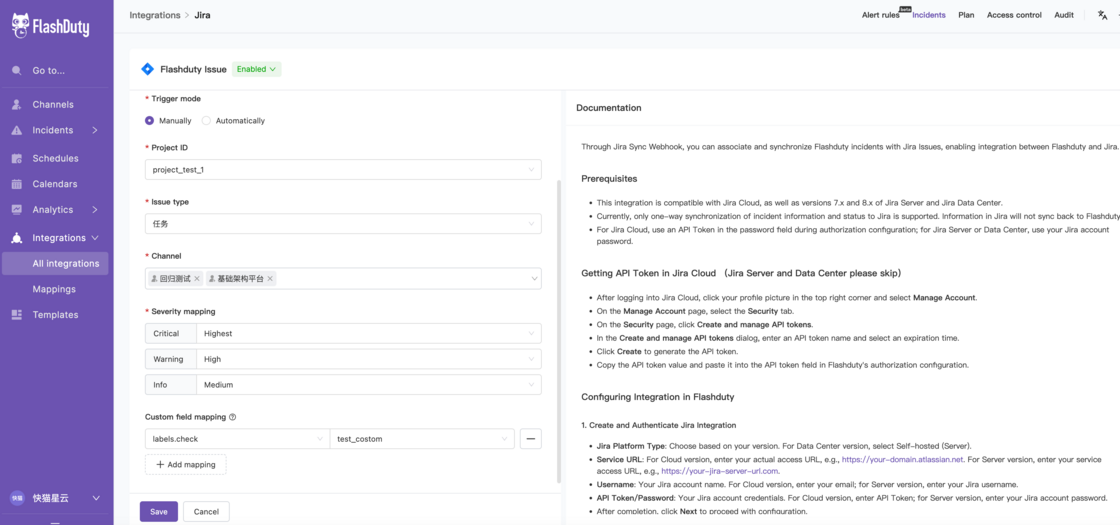Click the Configuring Integration in Flashduty heading
Image resolution: width=1120 pixels, height=525 pixels.
tap(658, 396)
